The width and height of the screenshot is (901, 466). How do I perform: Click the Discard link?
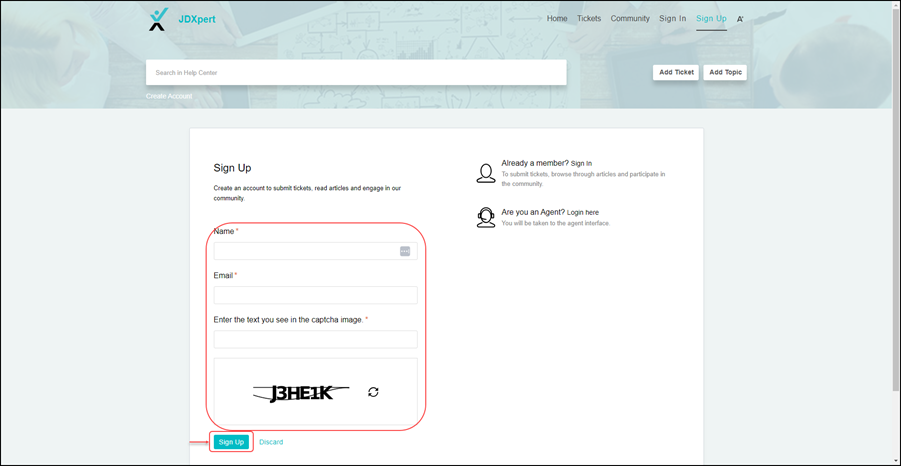(271, 442)
